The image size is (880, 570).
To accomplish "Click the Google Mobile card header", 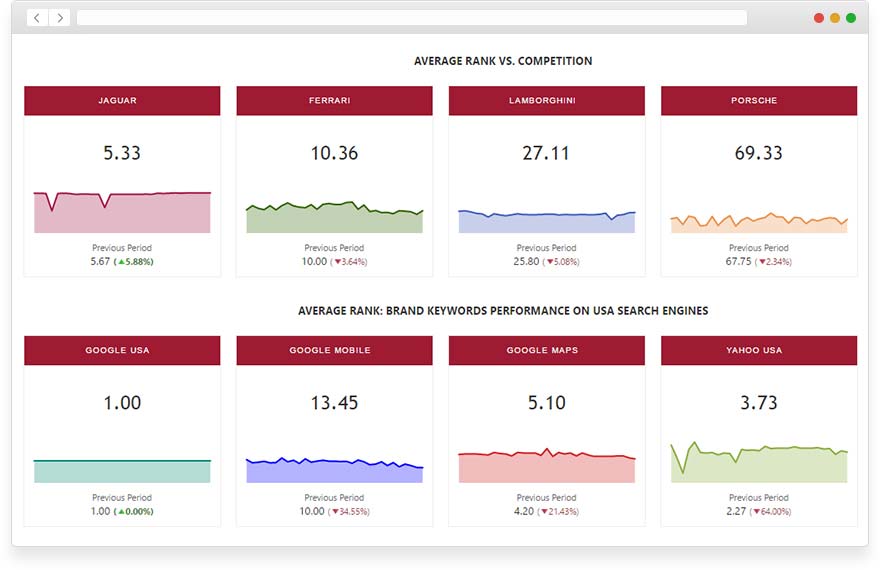I will [334, 351].
